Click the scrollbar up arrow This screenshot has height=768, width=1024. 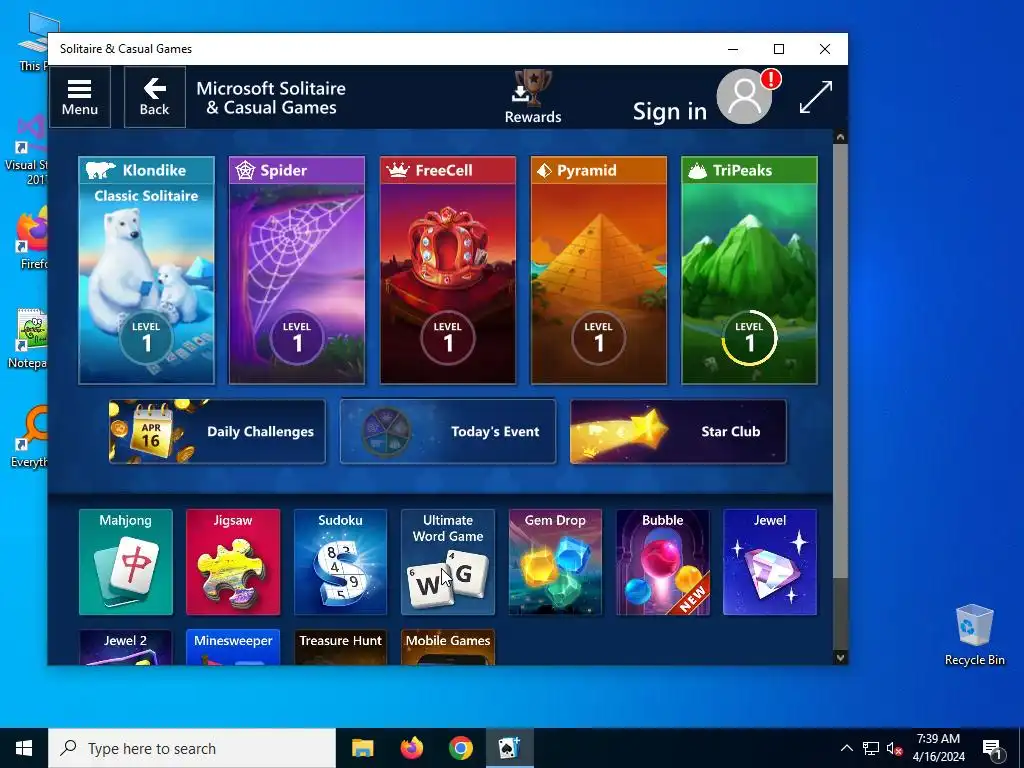point(840,136)
